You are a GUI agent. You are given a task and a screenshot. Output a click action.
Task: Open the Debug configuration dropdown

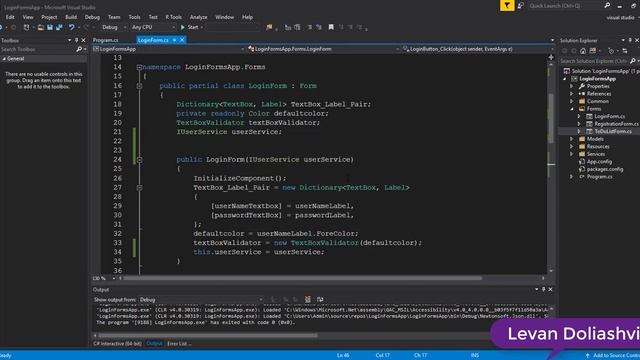114,27
